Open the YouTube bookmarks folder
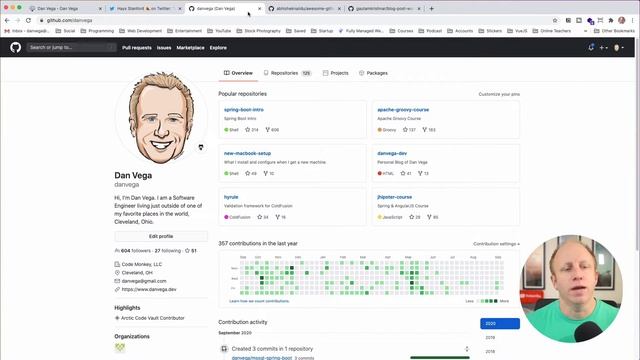 point(219,31)
